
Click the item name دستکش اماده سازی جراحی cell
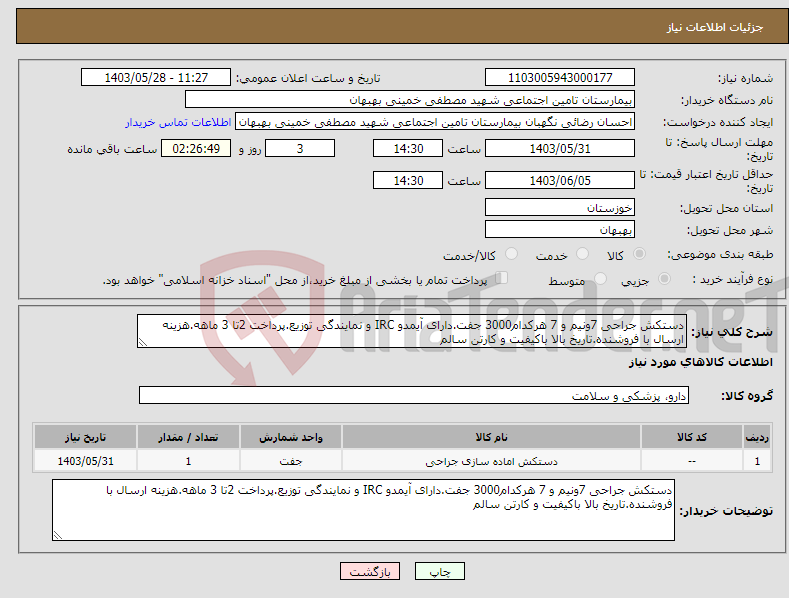coord(491,461)
